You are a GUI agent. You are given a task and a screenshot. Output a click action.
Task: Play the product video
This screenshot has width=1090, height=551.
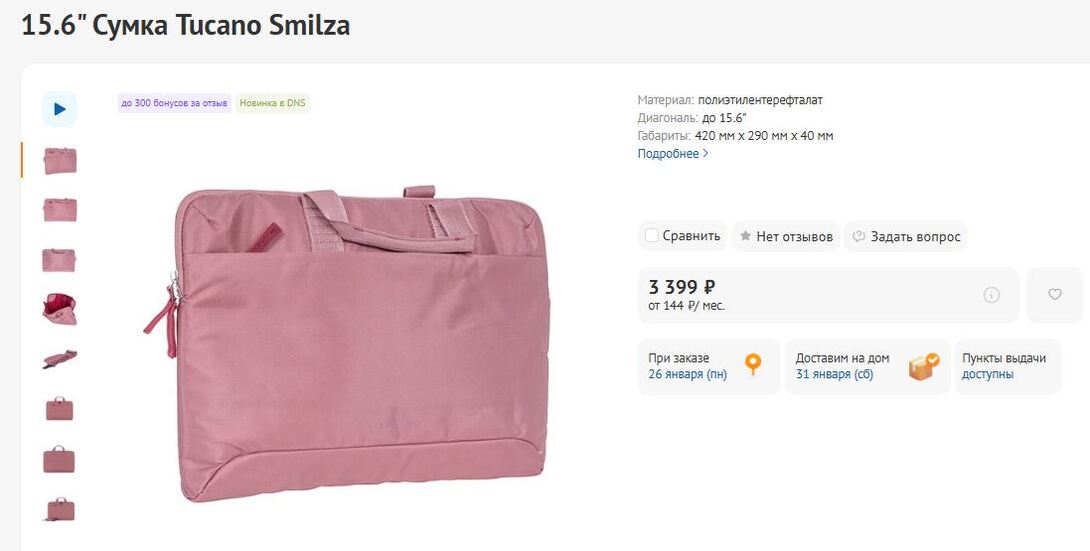pos(59,109)
